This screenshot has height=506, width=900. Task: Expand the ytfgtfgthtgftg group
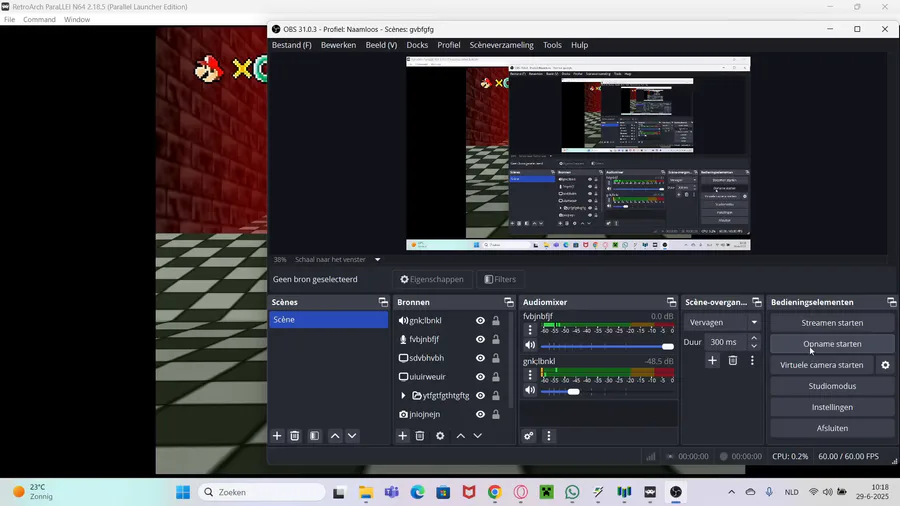point(403,396)
